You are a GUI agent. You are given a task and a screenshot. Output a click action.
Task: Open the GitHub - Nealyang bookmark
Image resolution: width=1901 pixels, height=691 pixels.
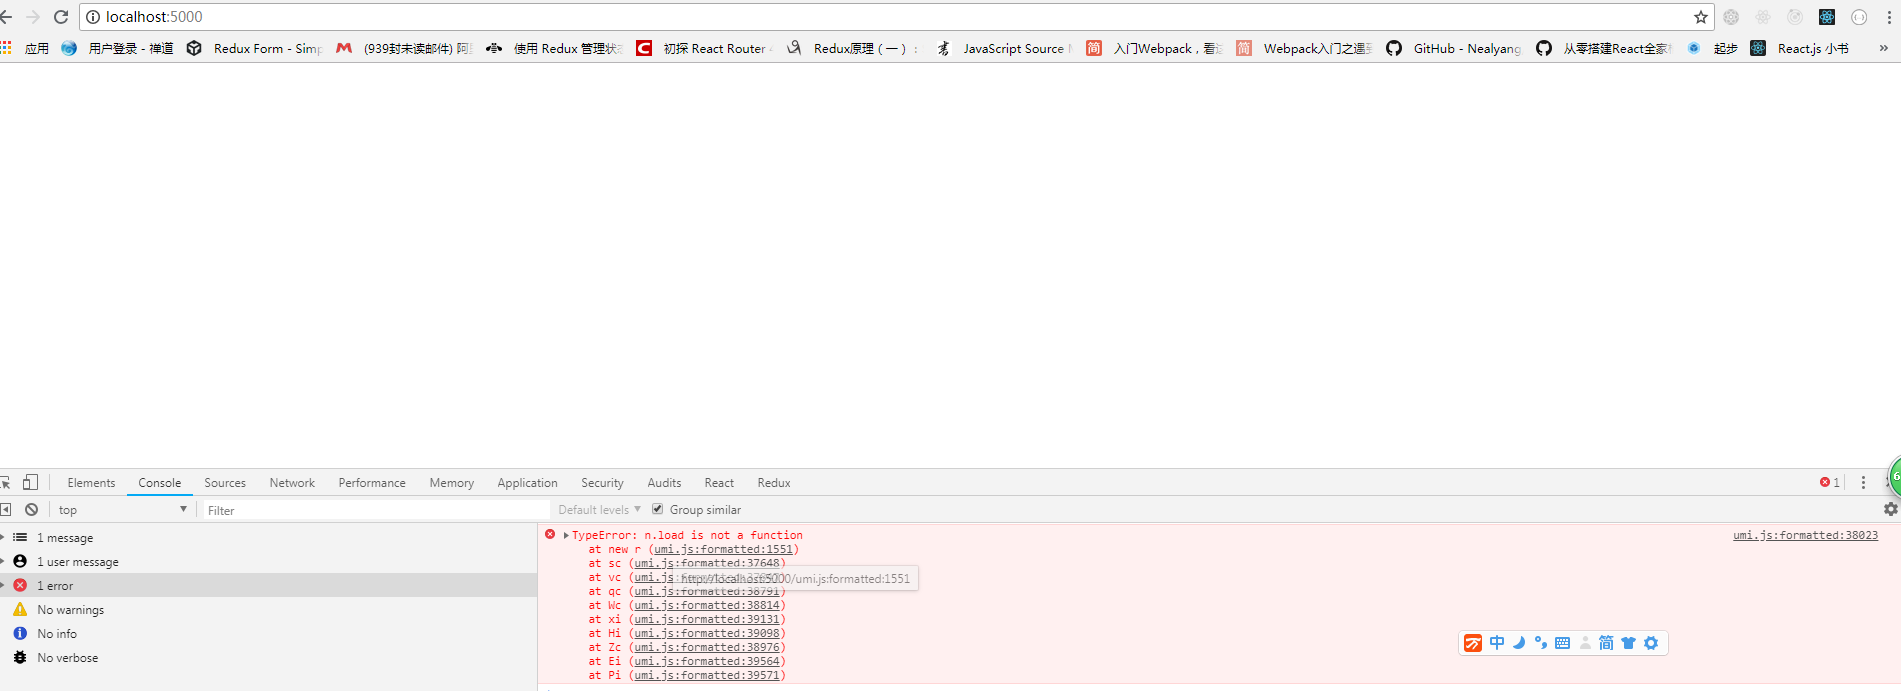[x=1454, y=48]
